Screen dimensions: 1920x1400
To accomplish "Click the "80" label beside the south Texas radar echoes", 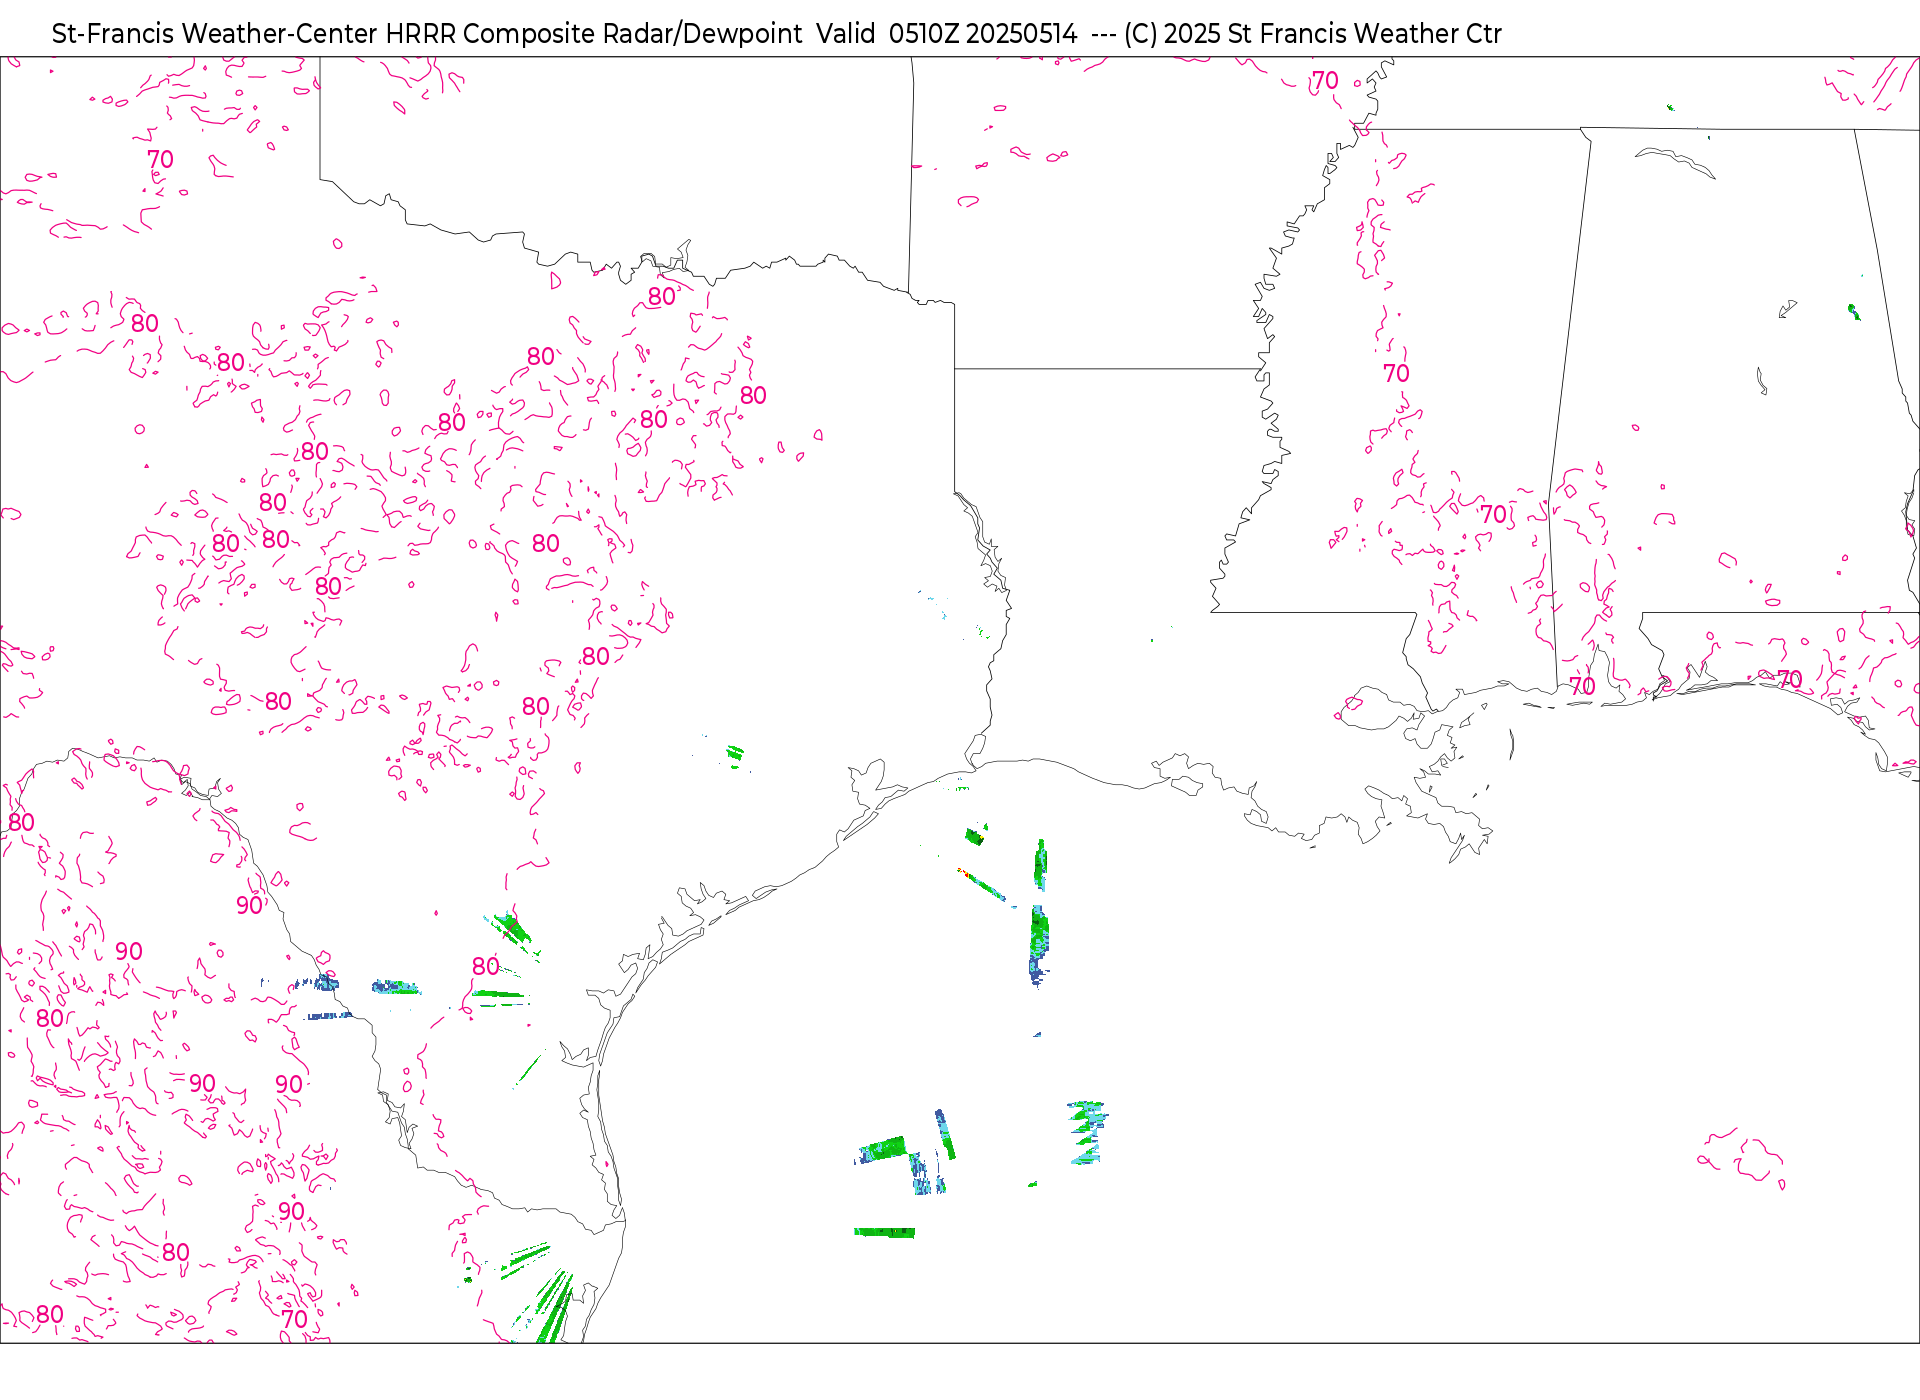I will pos(485,967).
